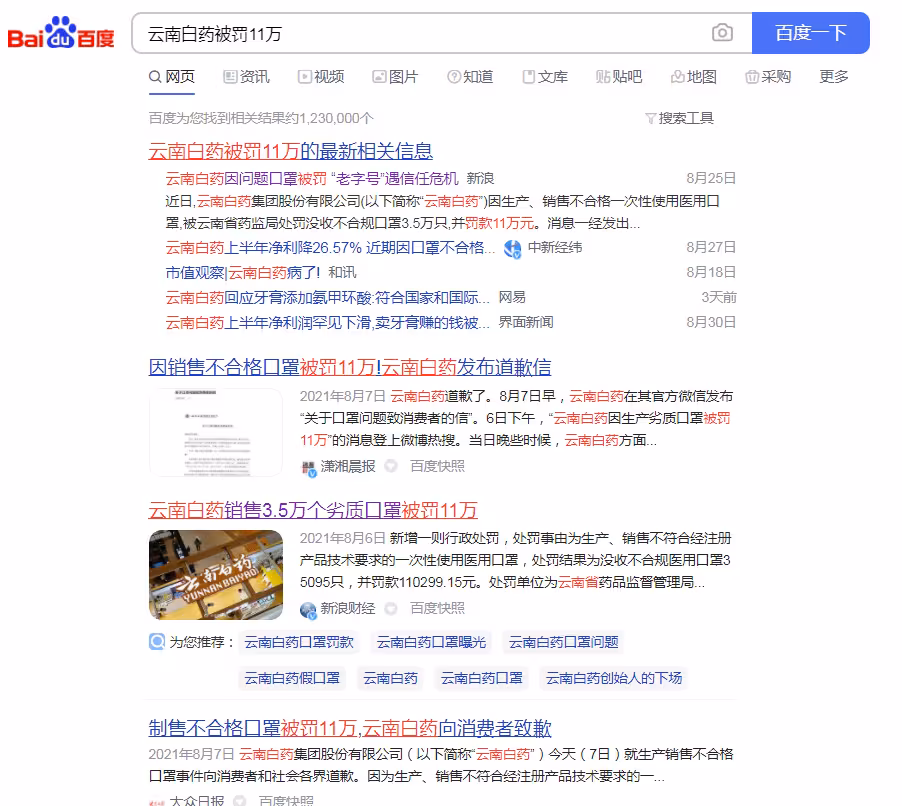Viewport: 902px width, 806px height.
Task: Click the 网易 source label
Action: click(x=512, y=297)
